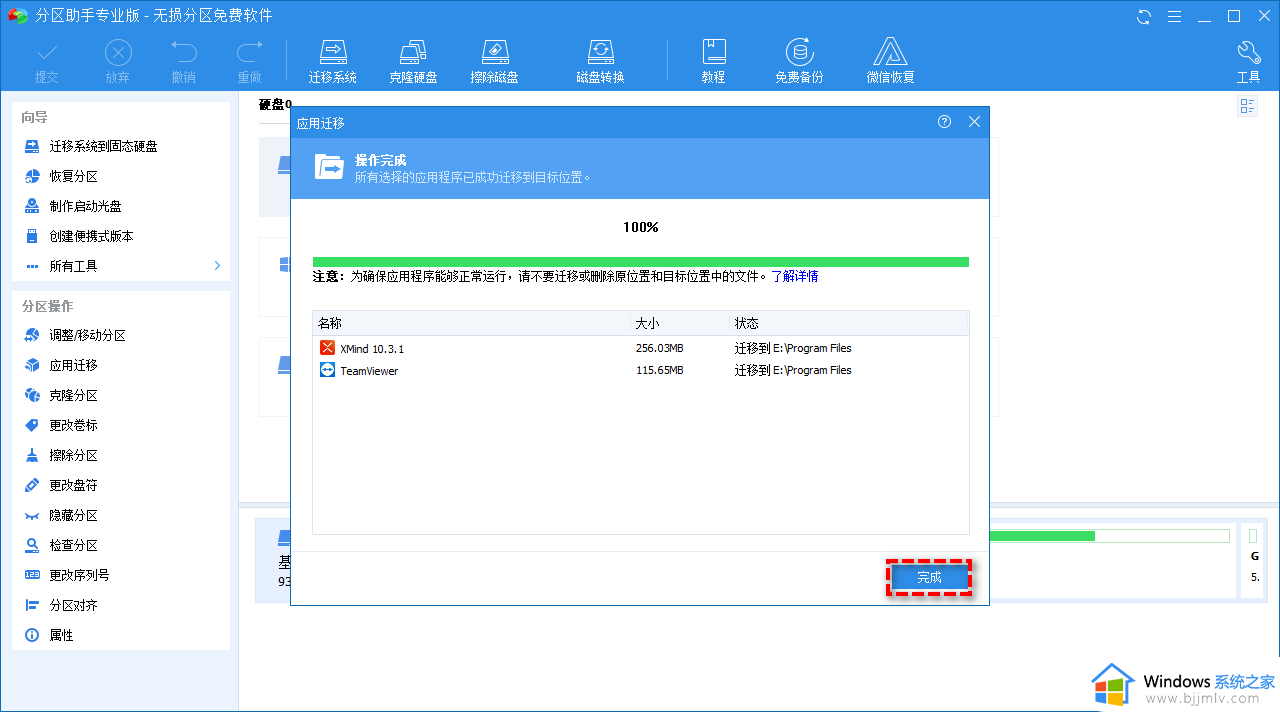
Task: Click the 撤销 (undo) toolbar icon
Action: pos(184,61)
